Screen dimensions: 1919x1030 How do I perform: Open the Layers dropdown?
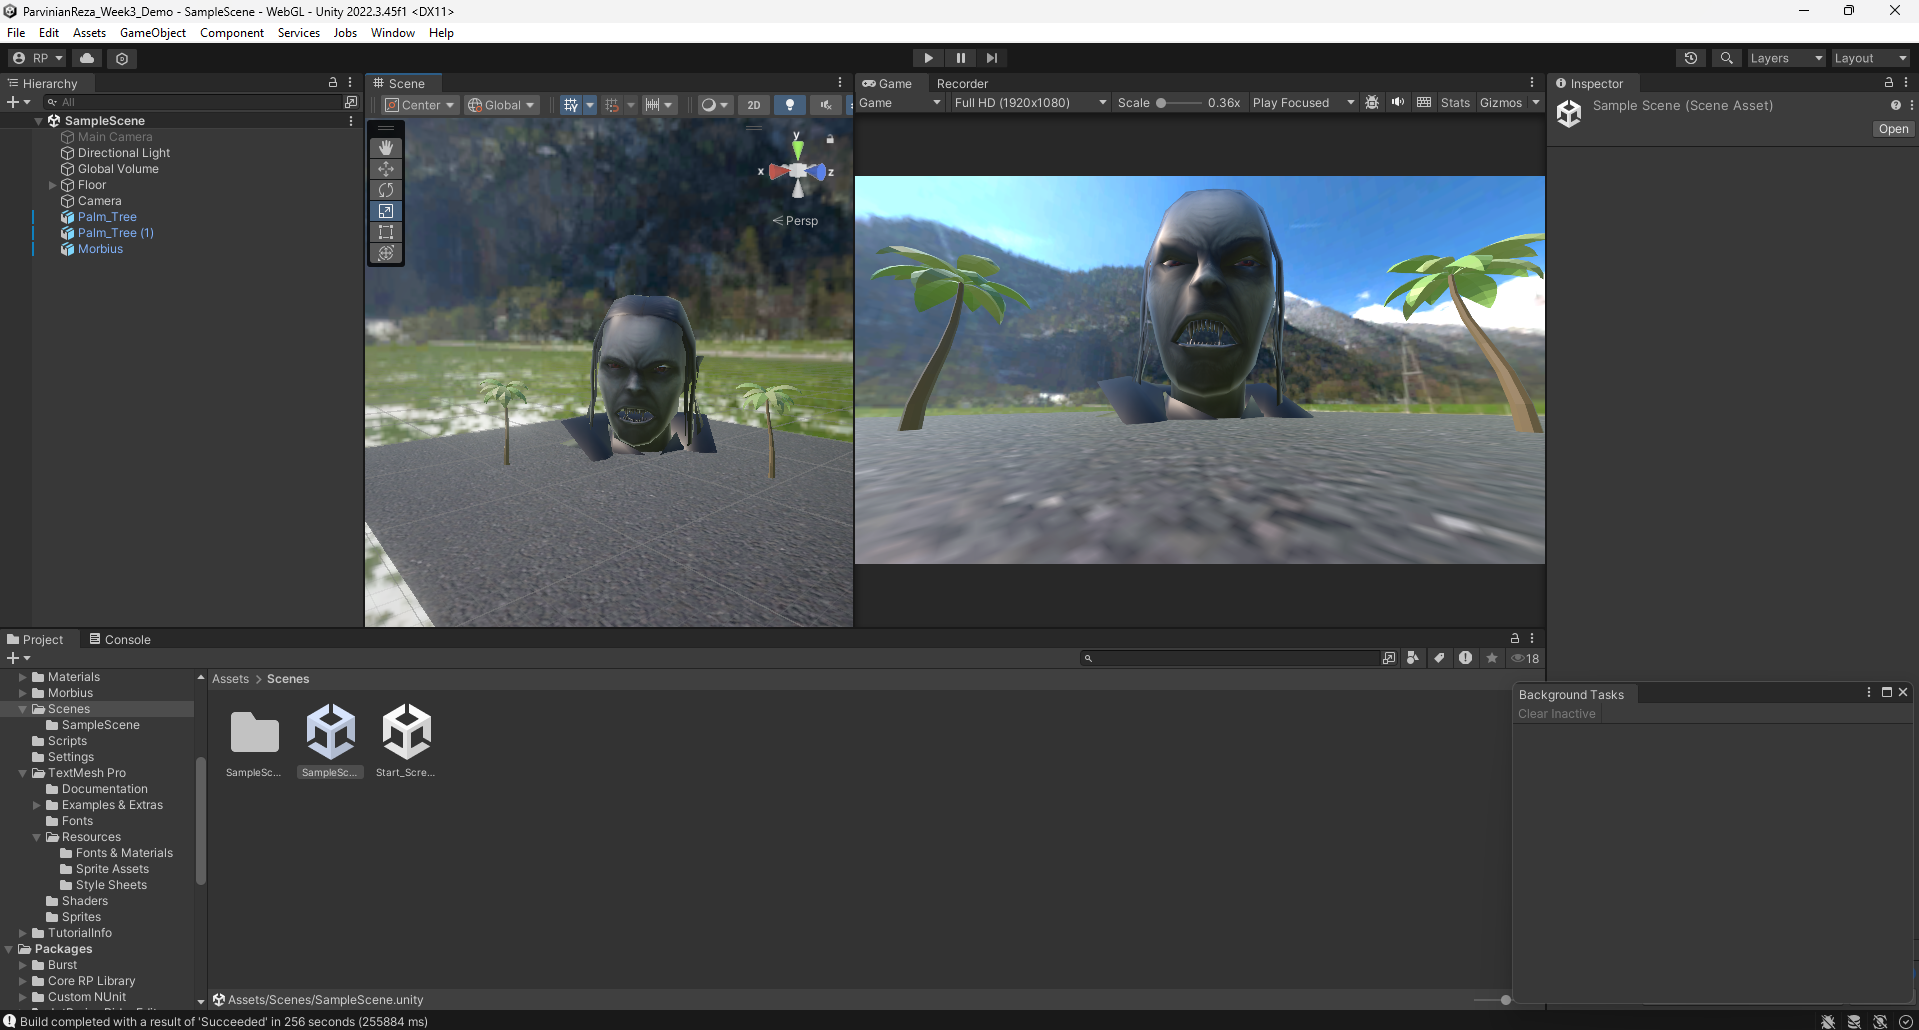(1785, 58)
